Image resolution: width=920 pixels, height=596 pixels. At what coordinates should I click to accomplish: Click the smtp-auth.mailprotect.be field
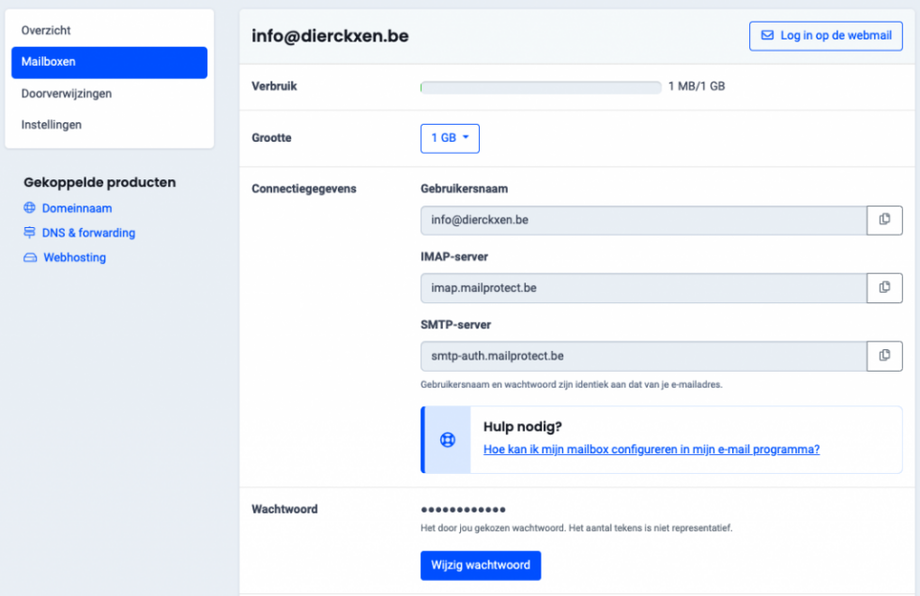[644, 356]
